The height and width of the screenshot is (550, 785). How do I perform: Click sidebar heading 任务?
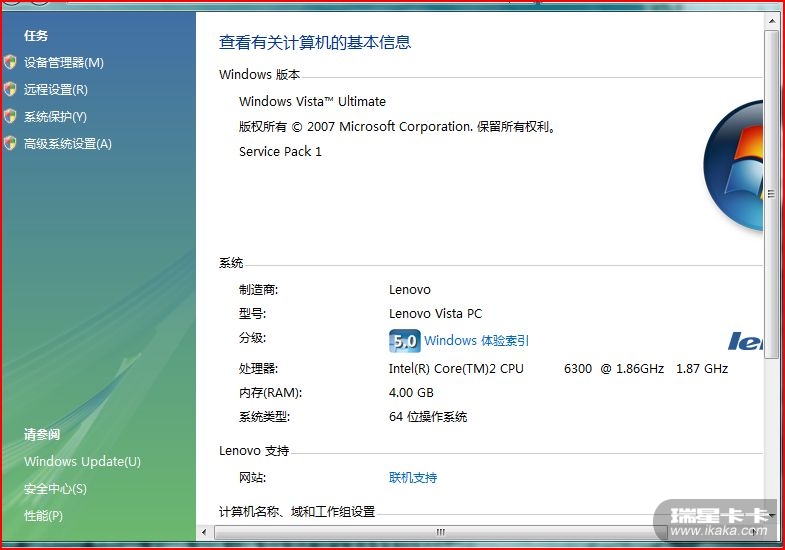tap(36, 36)
